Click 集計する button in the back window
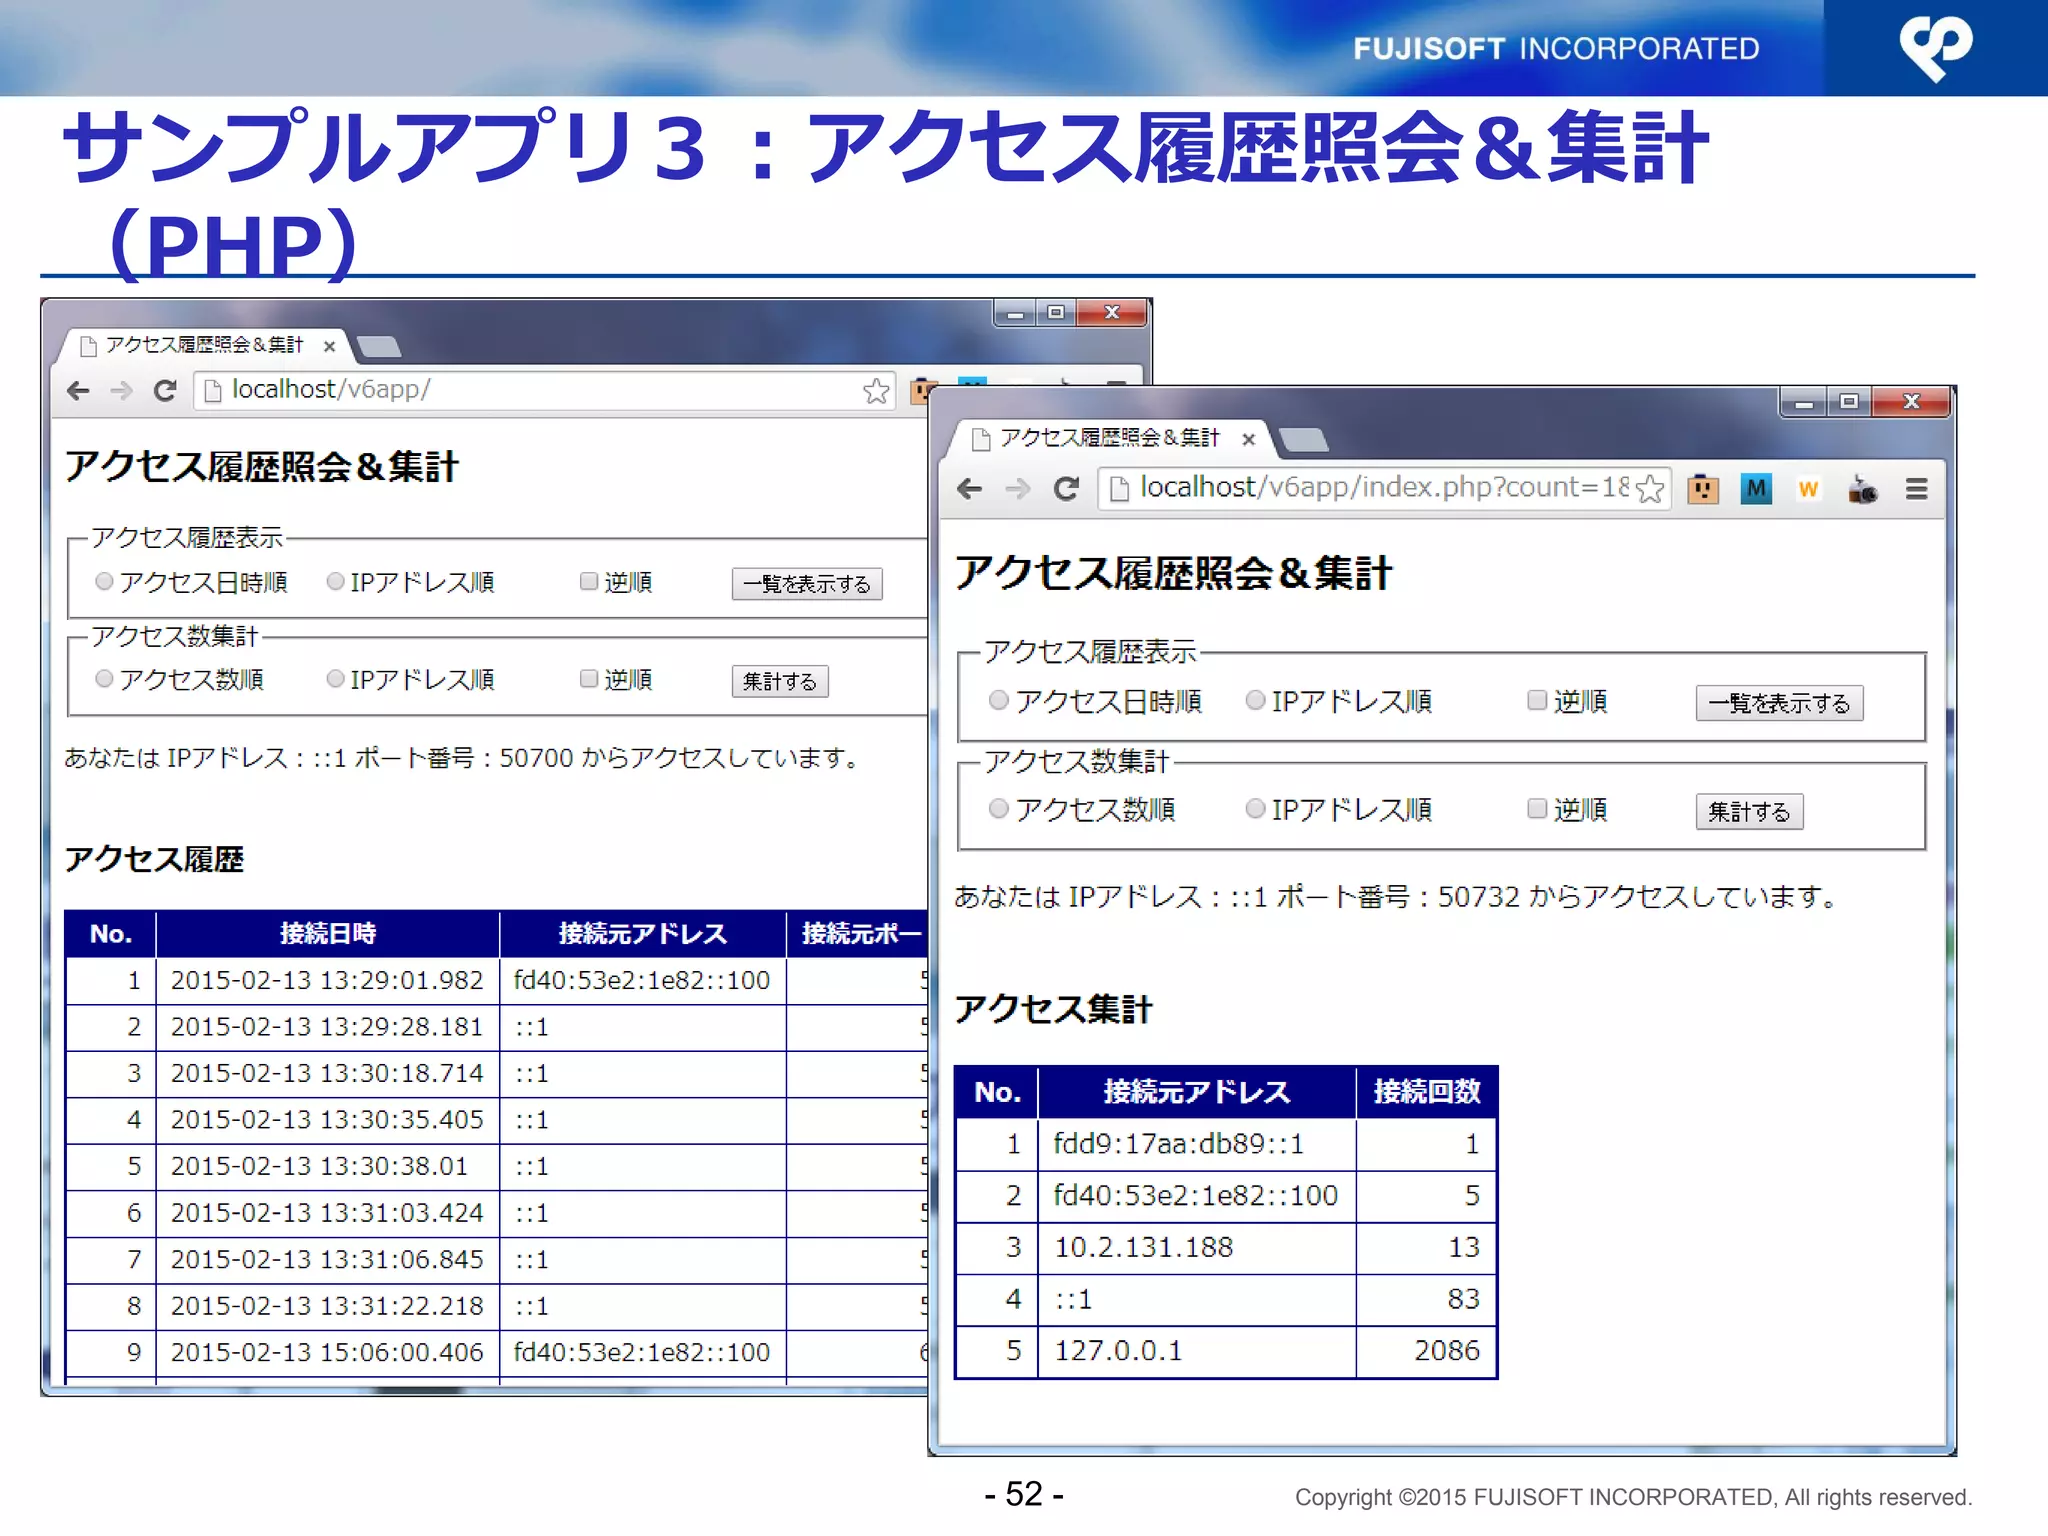Viewport: 2048px width, 1536px height. tap(780, 682)
